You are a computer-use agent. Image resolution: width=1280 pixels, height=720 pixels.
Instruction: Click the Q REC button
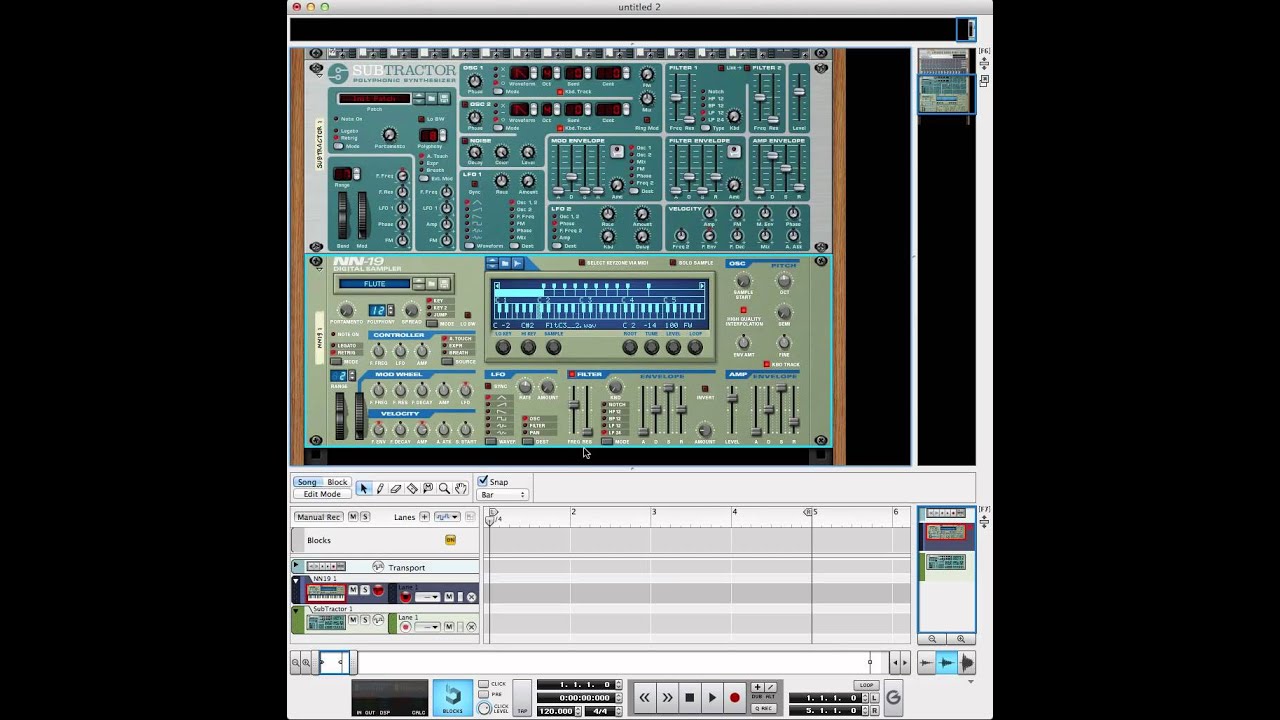(x=763, y=708)
